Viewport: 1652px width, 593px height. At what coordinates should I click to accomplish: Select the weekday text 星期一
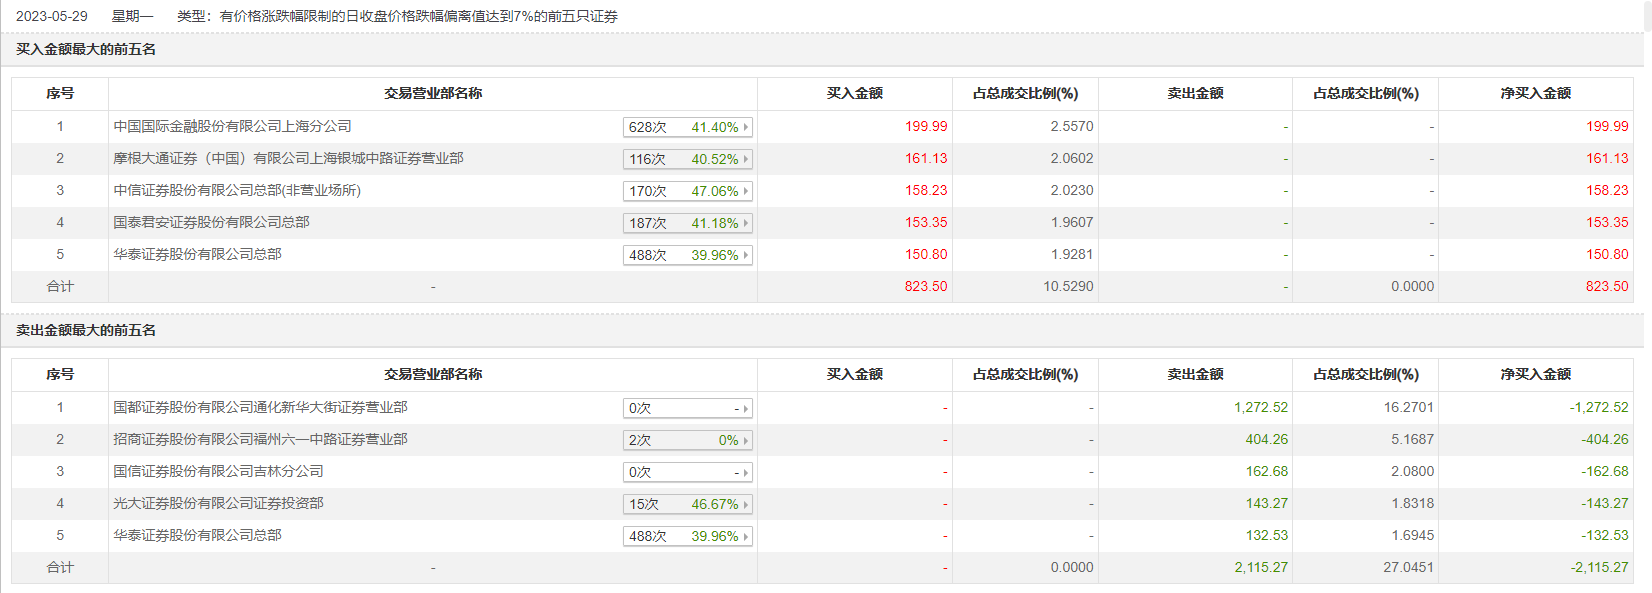(132, 16)
